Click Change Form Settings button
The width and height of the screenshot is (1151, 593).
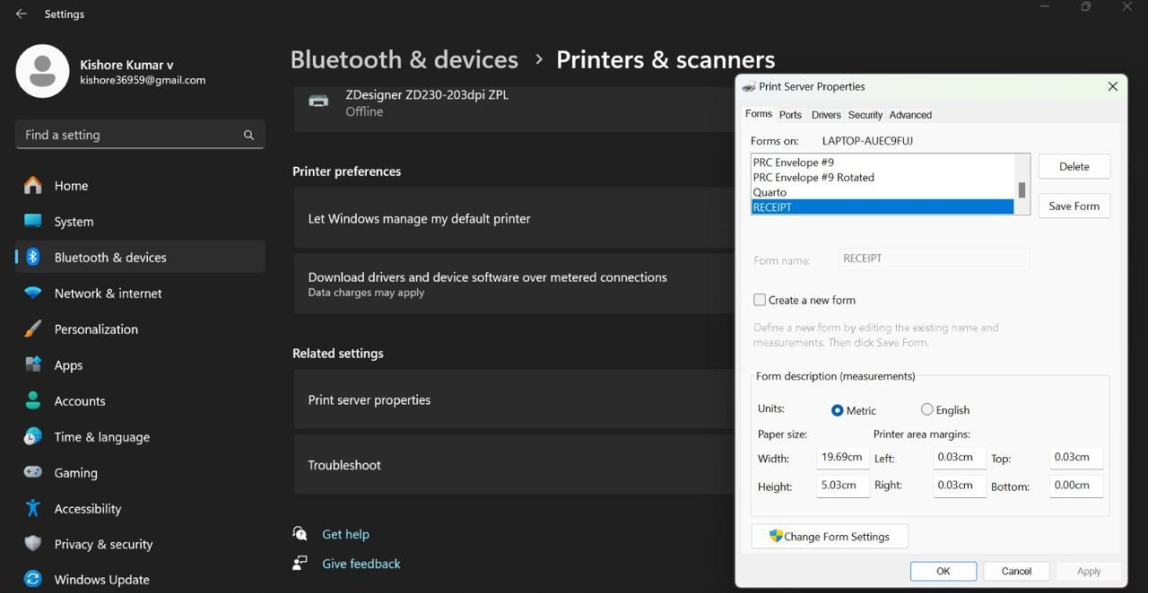pos(829,536)
